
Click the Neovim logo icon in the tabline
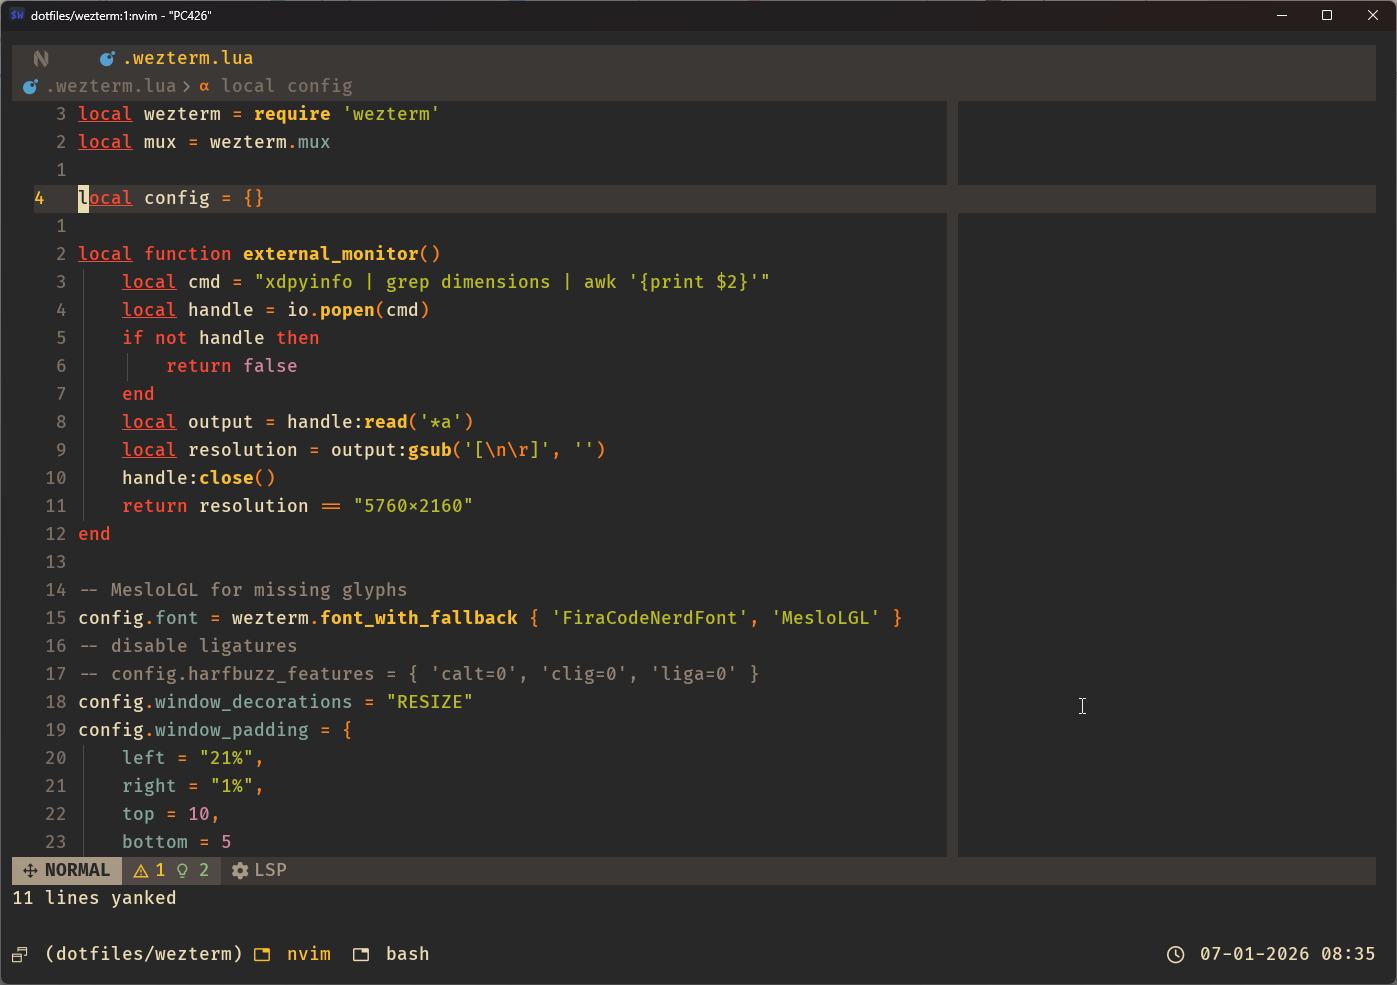click(41, 58)
